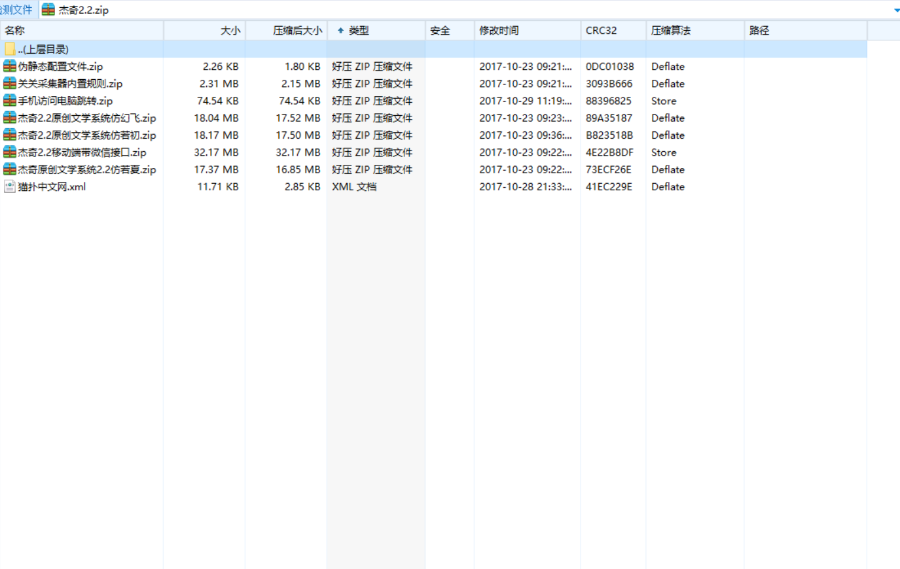Sort by the 压缩算法 column header
The image size is (900, 569).
pyautogui.click(x=695, y=30)
